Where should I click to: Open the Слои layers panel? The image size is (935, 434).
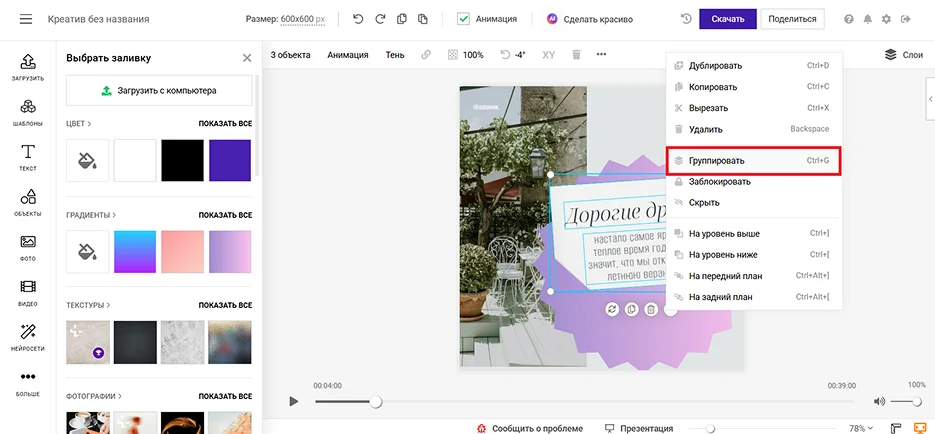[903, 55]
